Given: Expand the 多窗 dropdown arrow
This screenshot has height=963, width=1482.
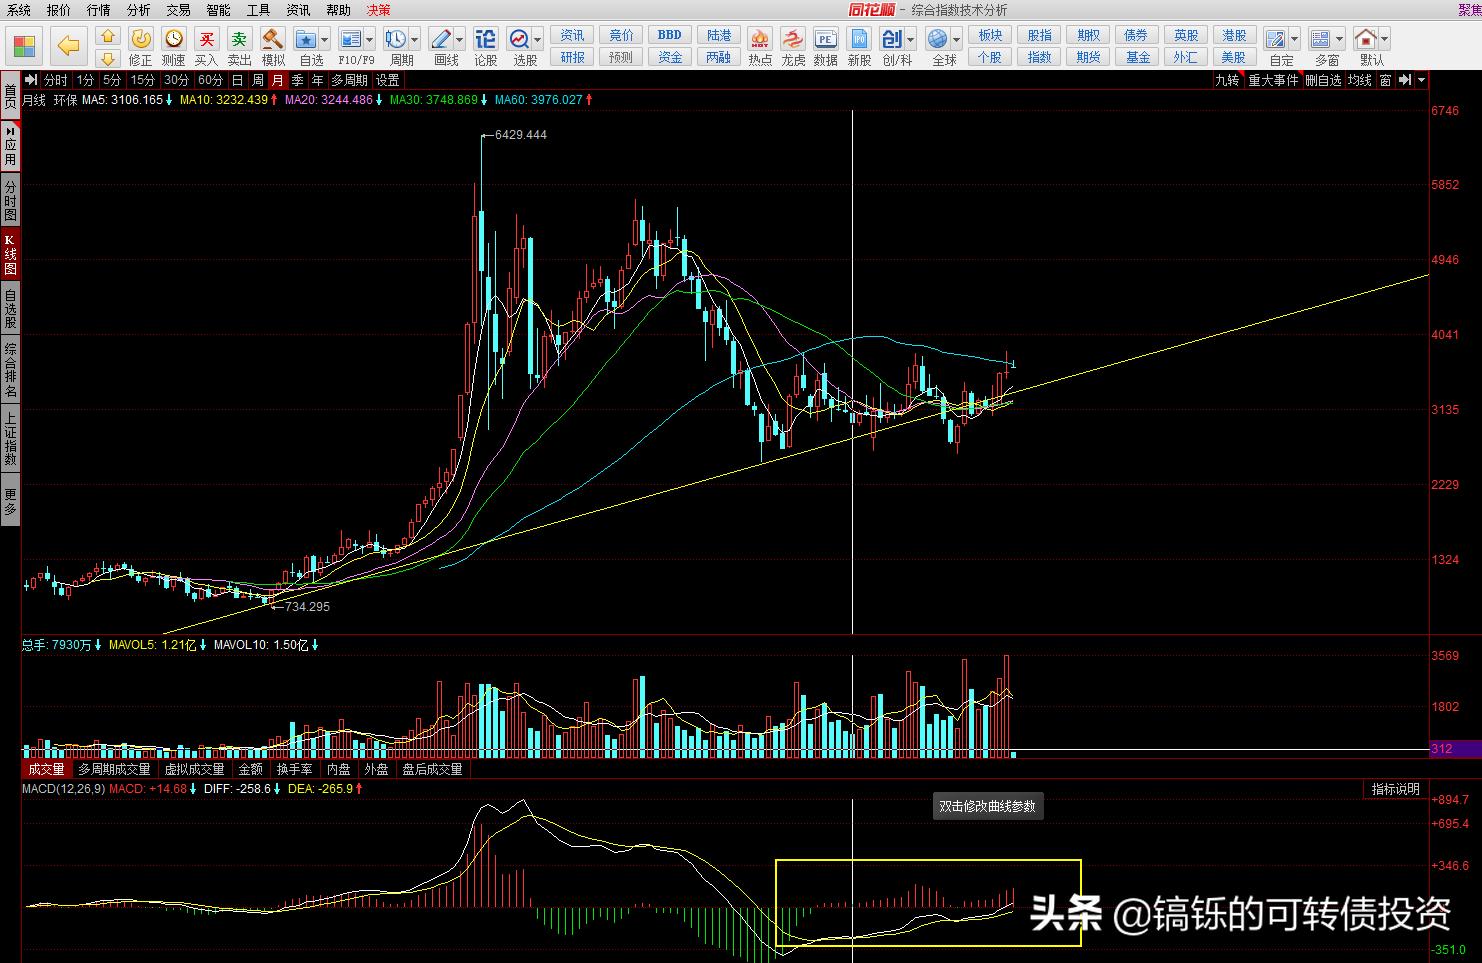Looking at the screenshot, I should (1340, 40).
